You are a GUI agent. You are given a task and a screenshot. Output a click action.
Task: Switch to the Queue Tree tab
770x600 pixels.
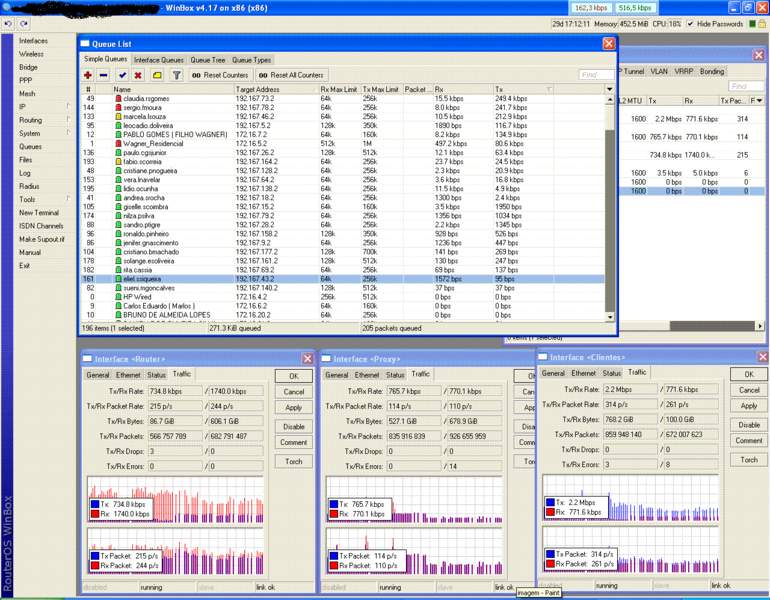pos(208,60)
